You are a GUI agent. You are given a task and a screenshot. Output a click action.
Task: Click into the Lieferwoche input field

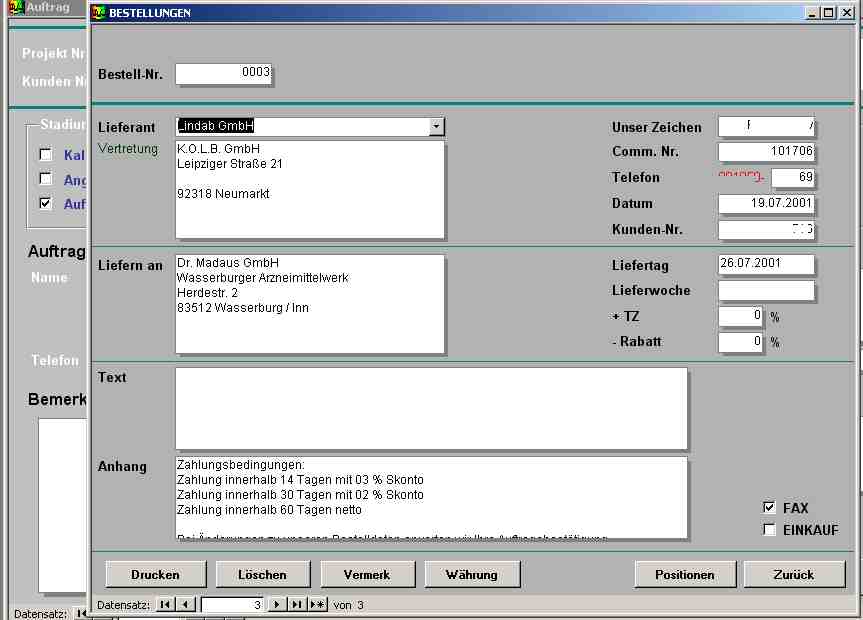tap(766, 291)
